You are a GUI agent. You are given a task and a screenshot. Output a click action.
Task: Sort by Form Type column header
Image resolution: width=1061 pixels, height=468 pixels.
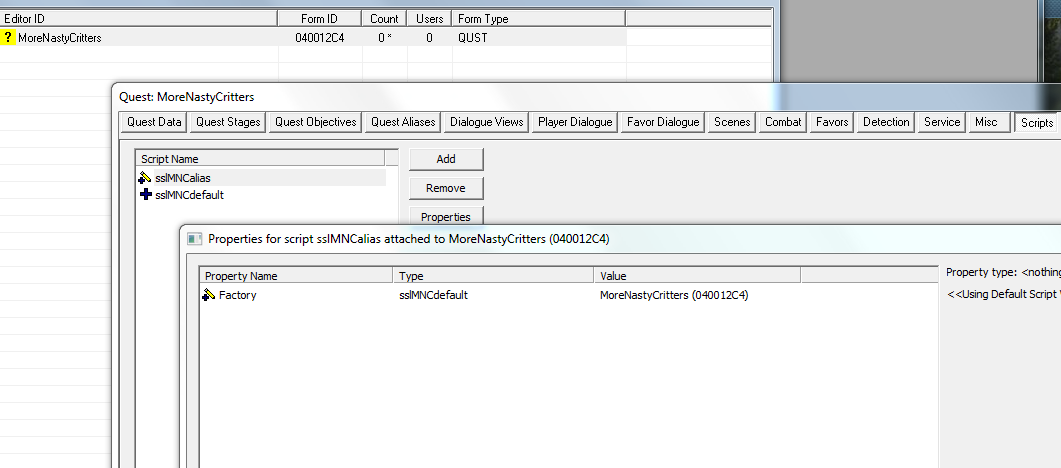click(538, 18)
